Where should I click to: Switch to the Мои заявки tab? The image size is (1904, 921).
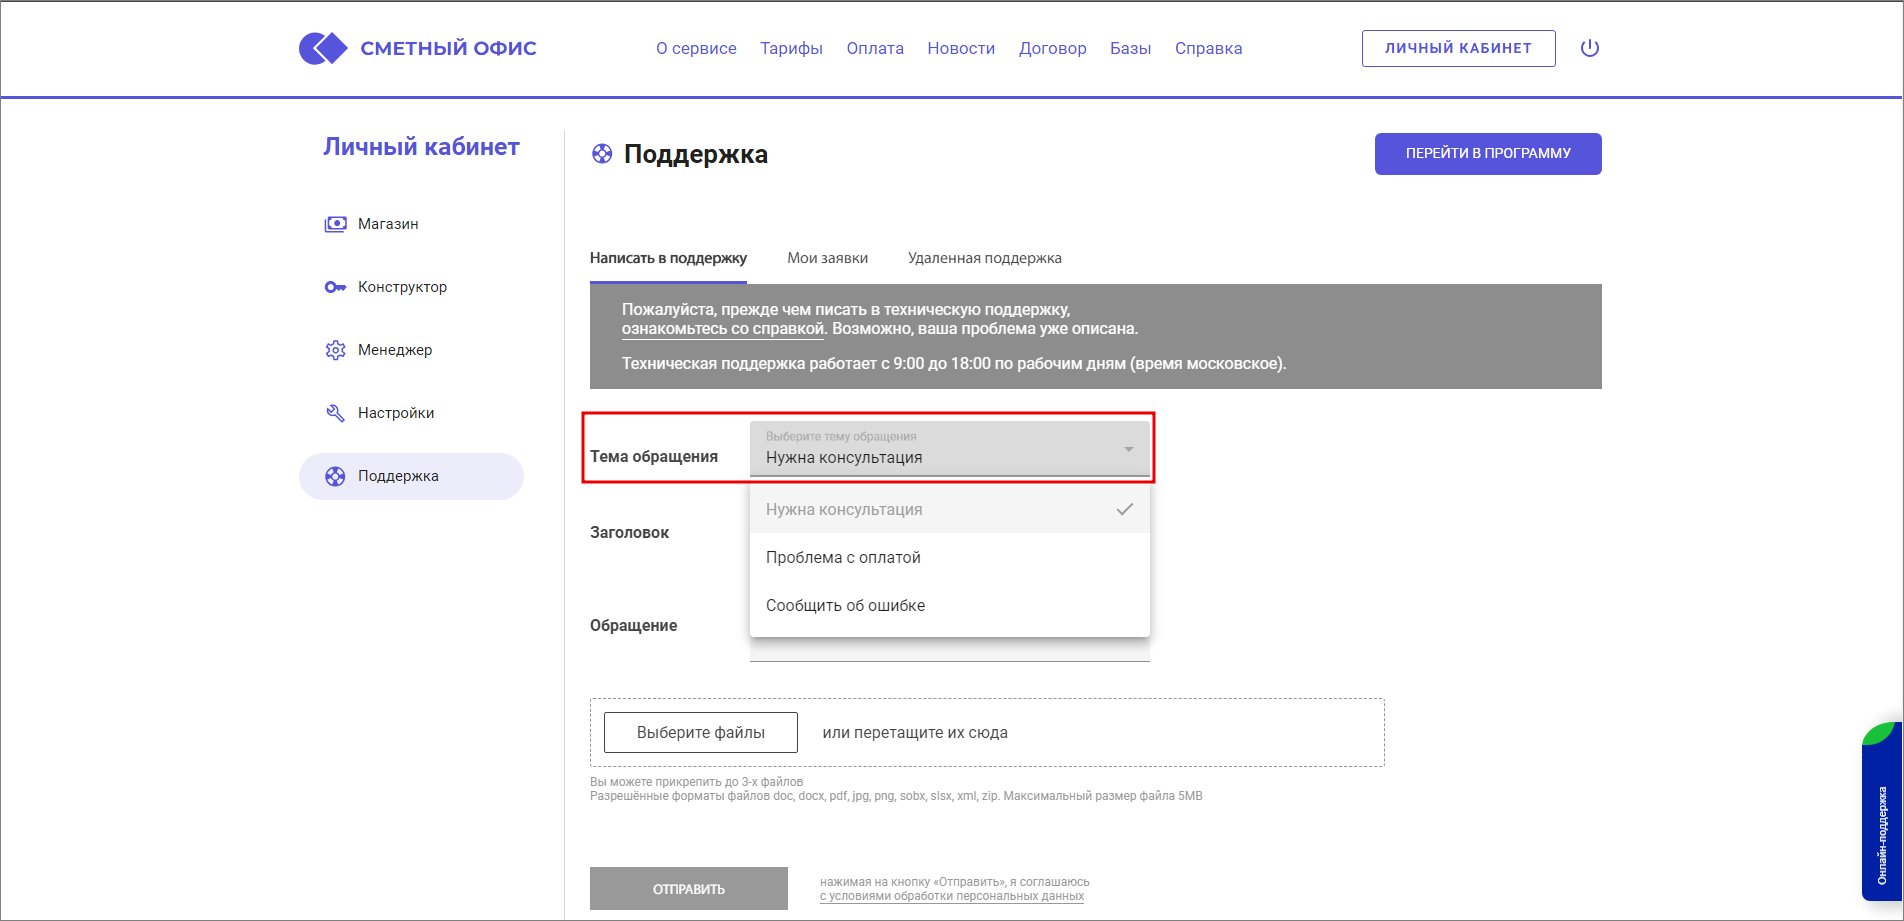click(827, 257)
